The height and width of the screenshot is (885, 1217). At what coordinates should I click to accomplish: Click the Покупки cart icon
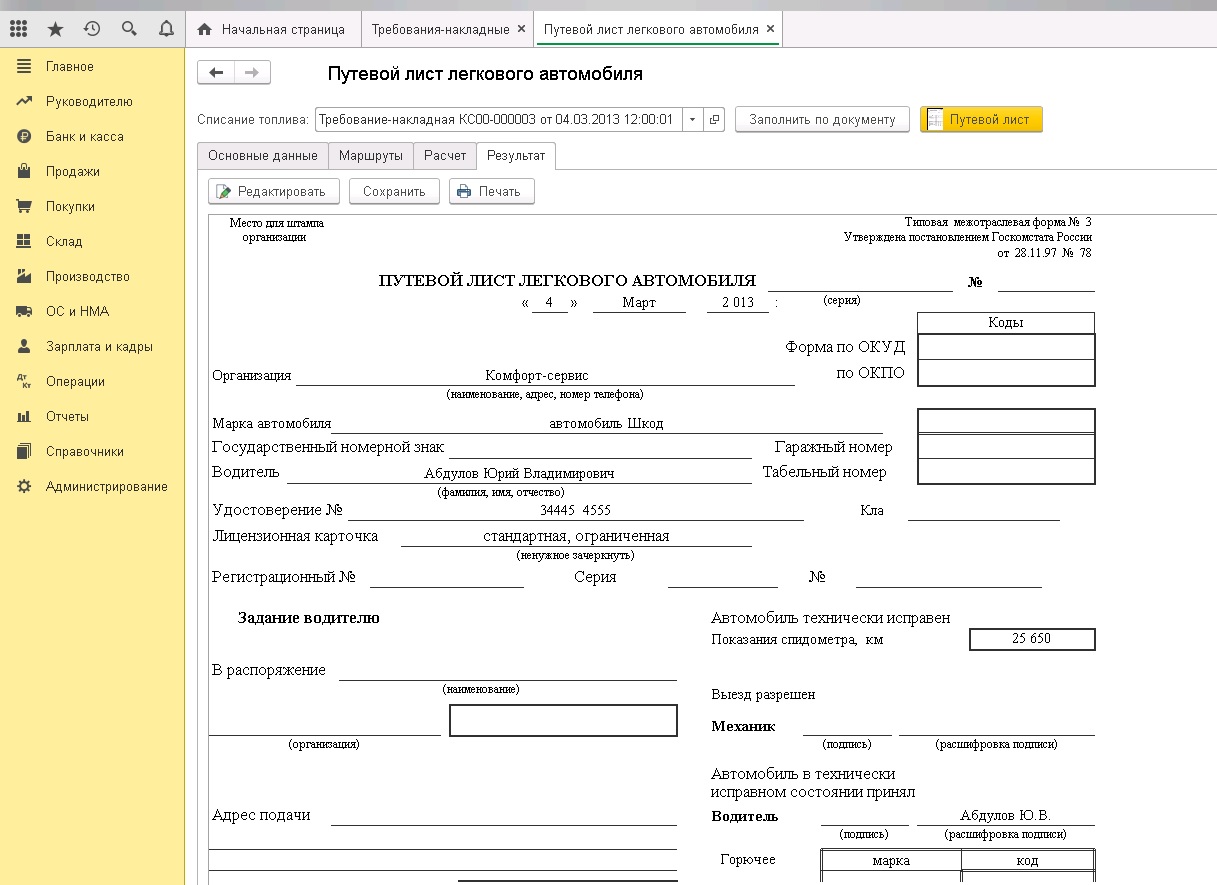tap(24, 207)
